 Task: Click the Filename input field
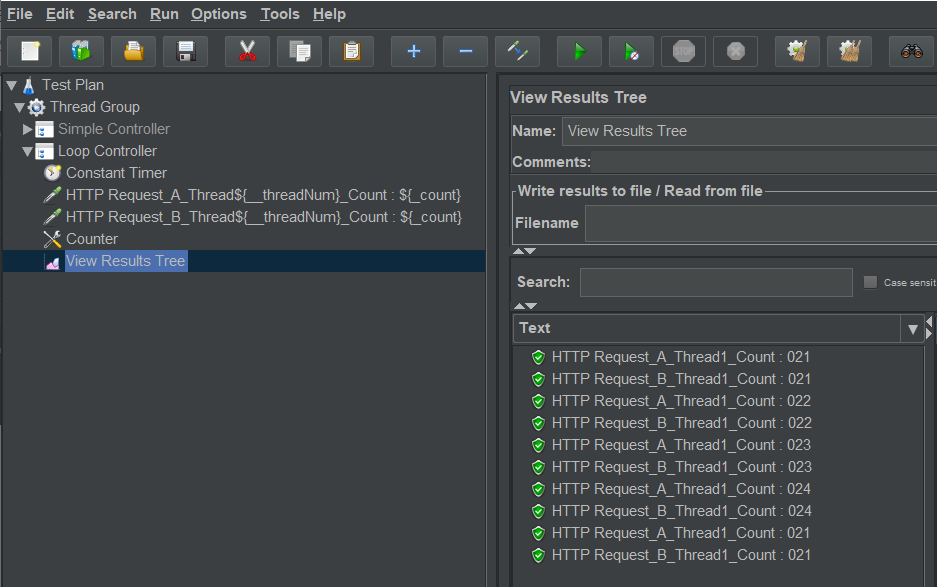coord(761,224)
